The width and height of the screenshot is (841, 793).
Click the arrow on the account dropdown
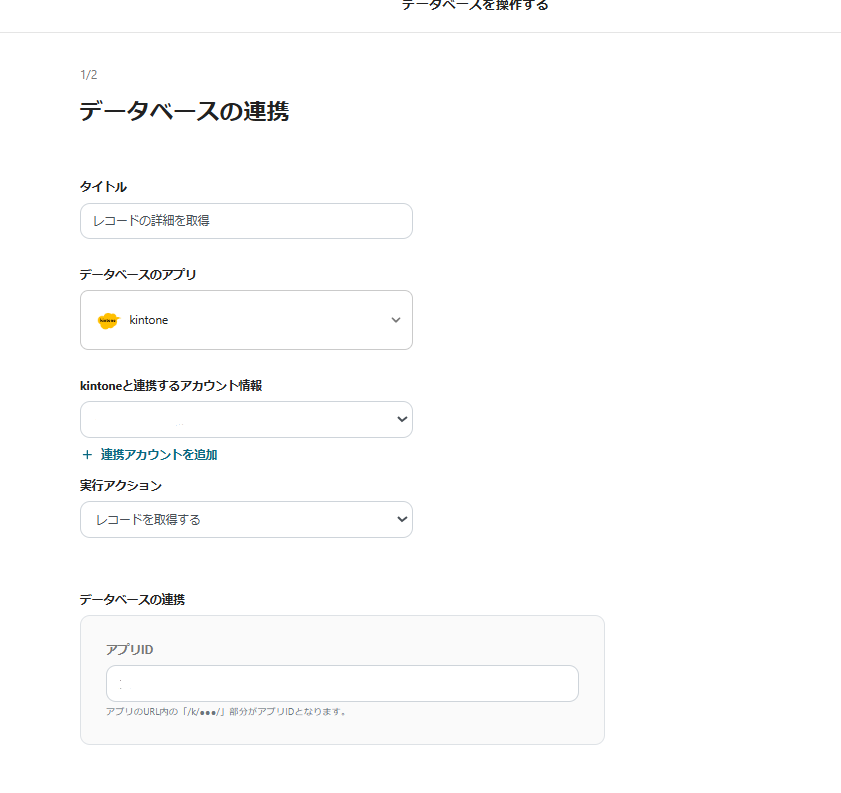click(402, 419)
